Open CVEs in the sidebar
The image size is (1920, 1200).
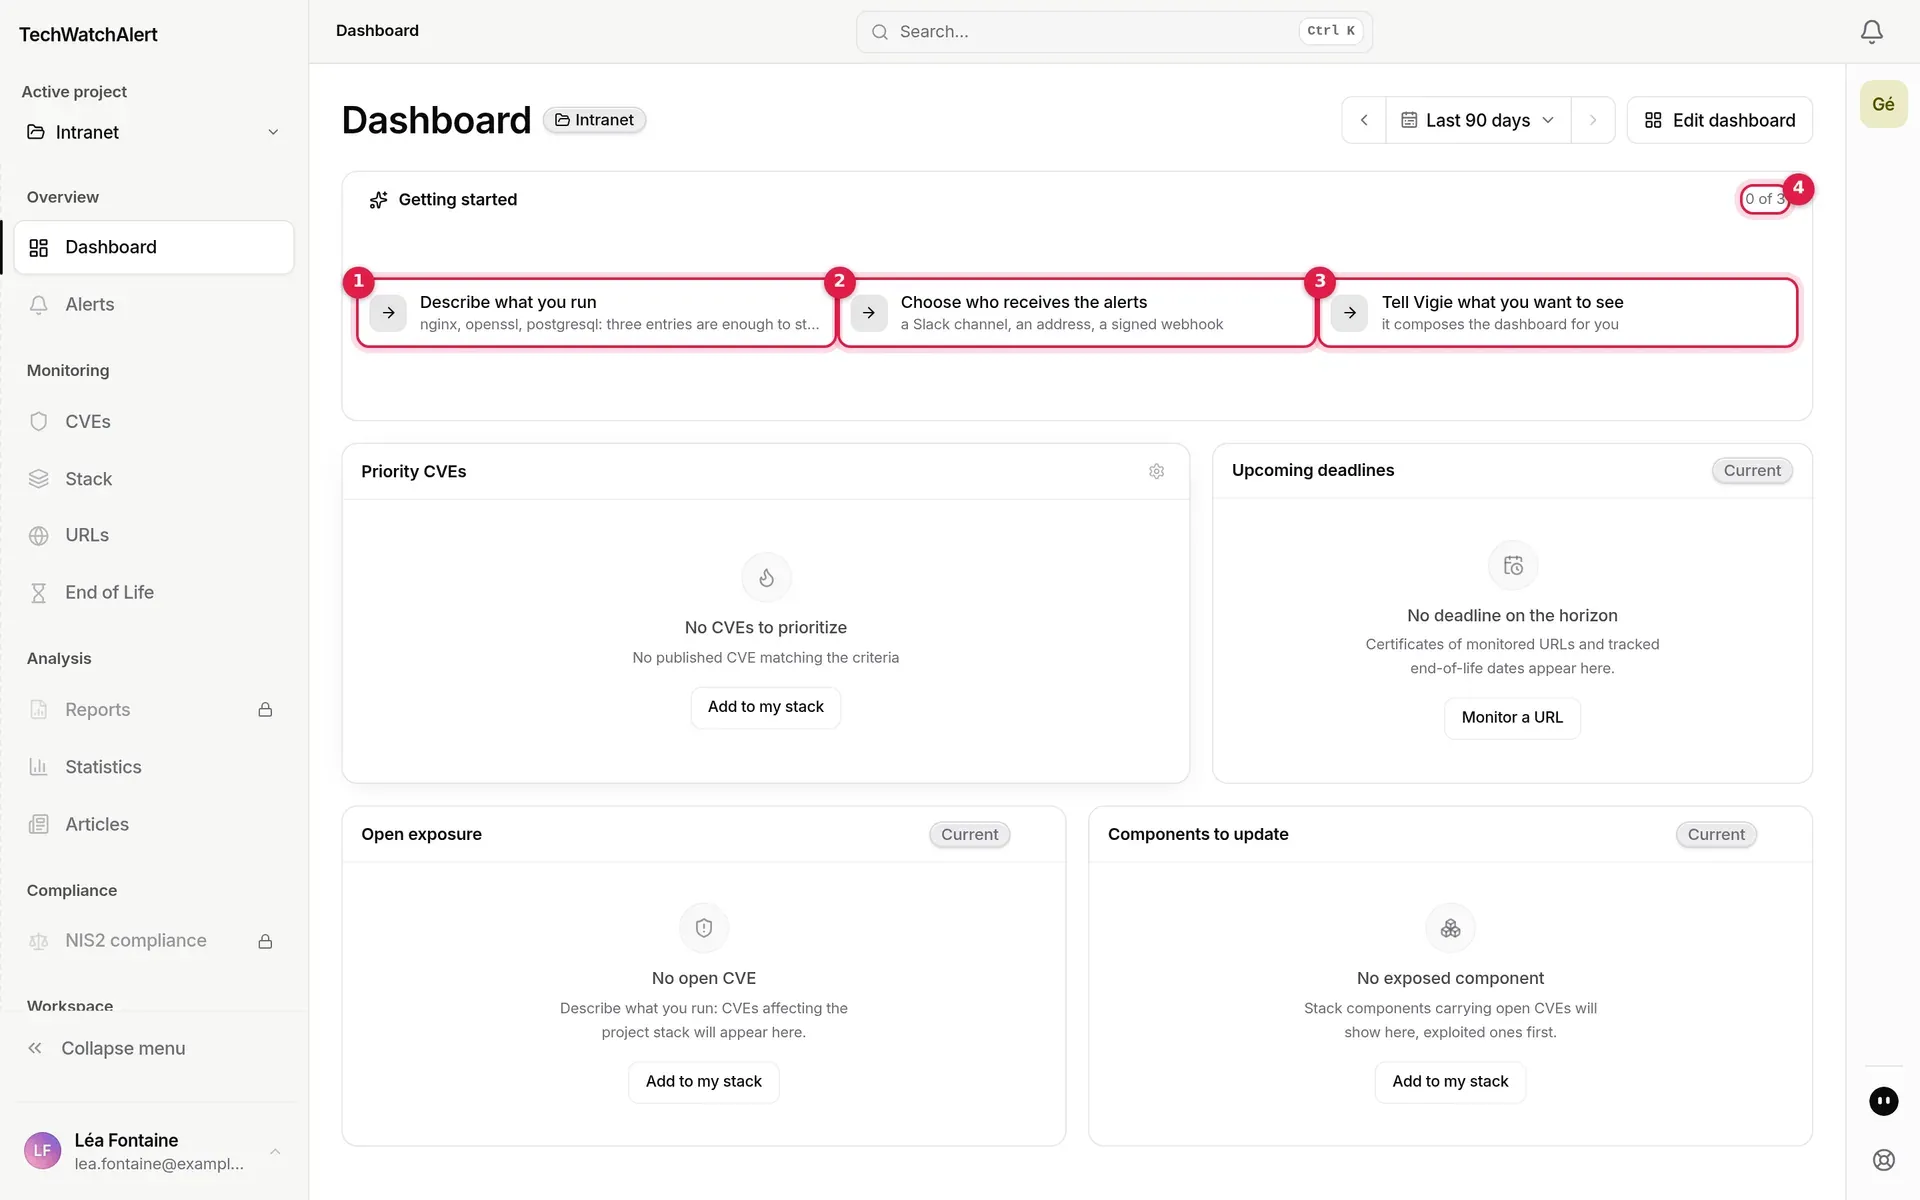pyautogui.click(x=154, y=422)
